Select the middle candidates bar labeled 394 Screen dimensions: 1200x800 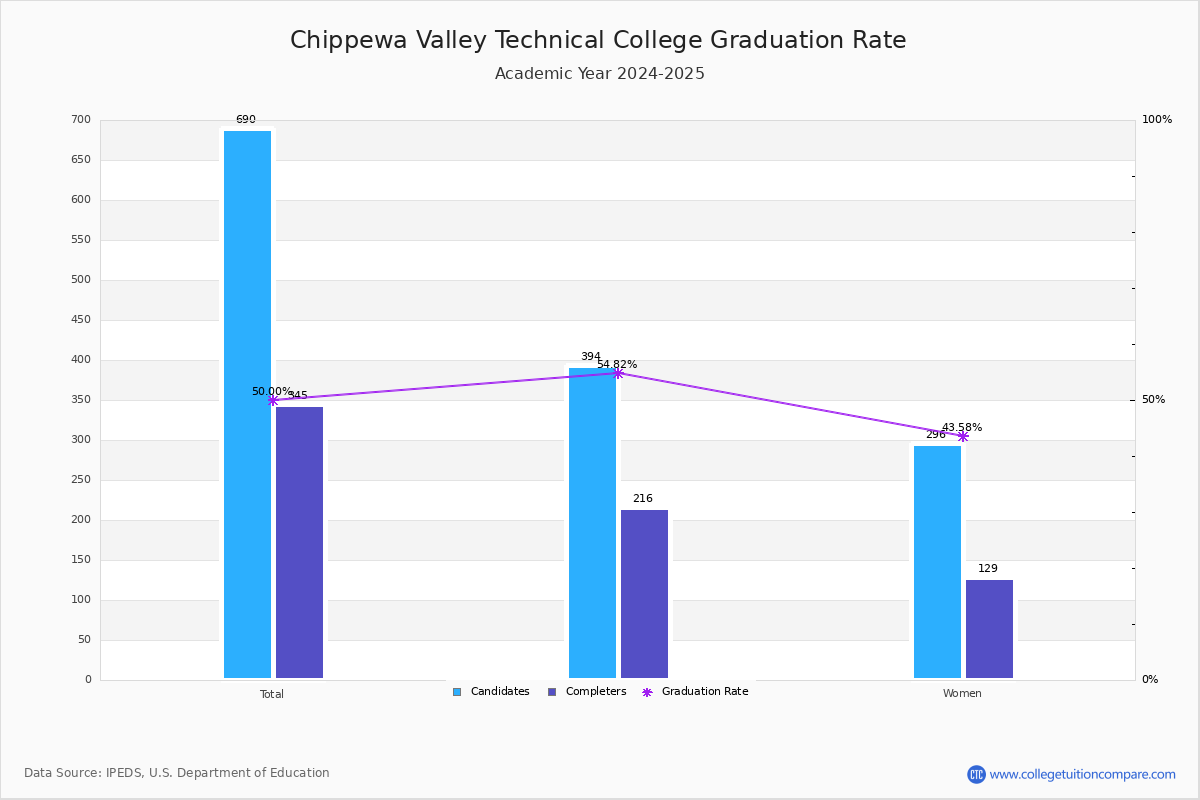pos(592,523)
